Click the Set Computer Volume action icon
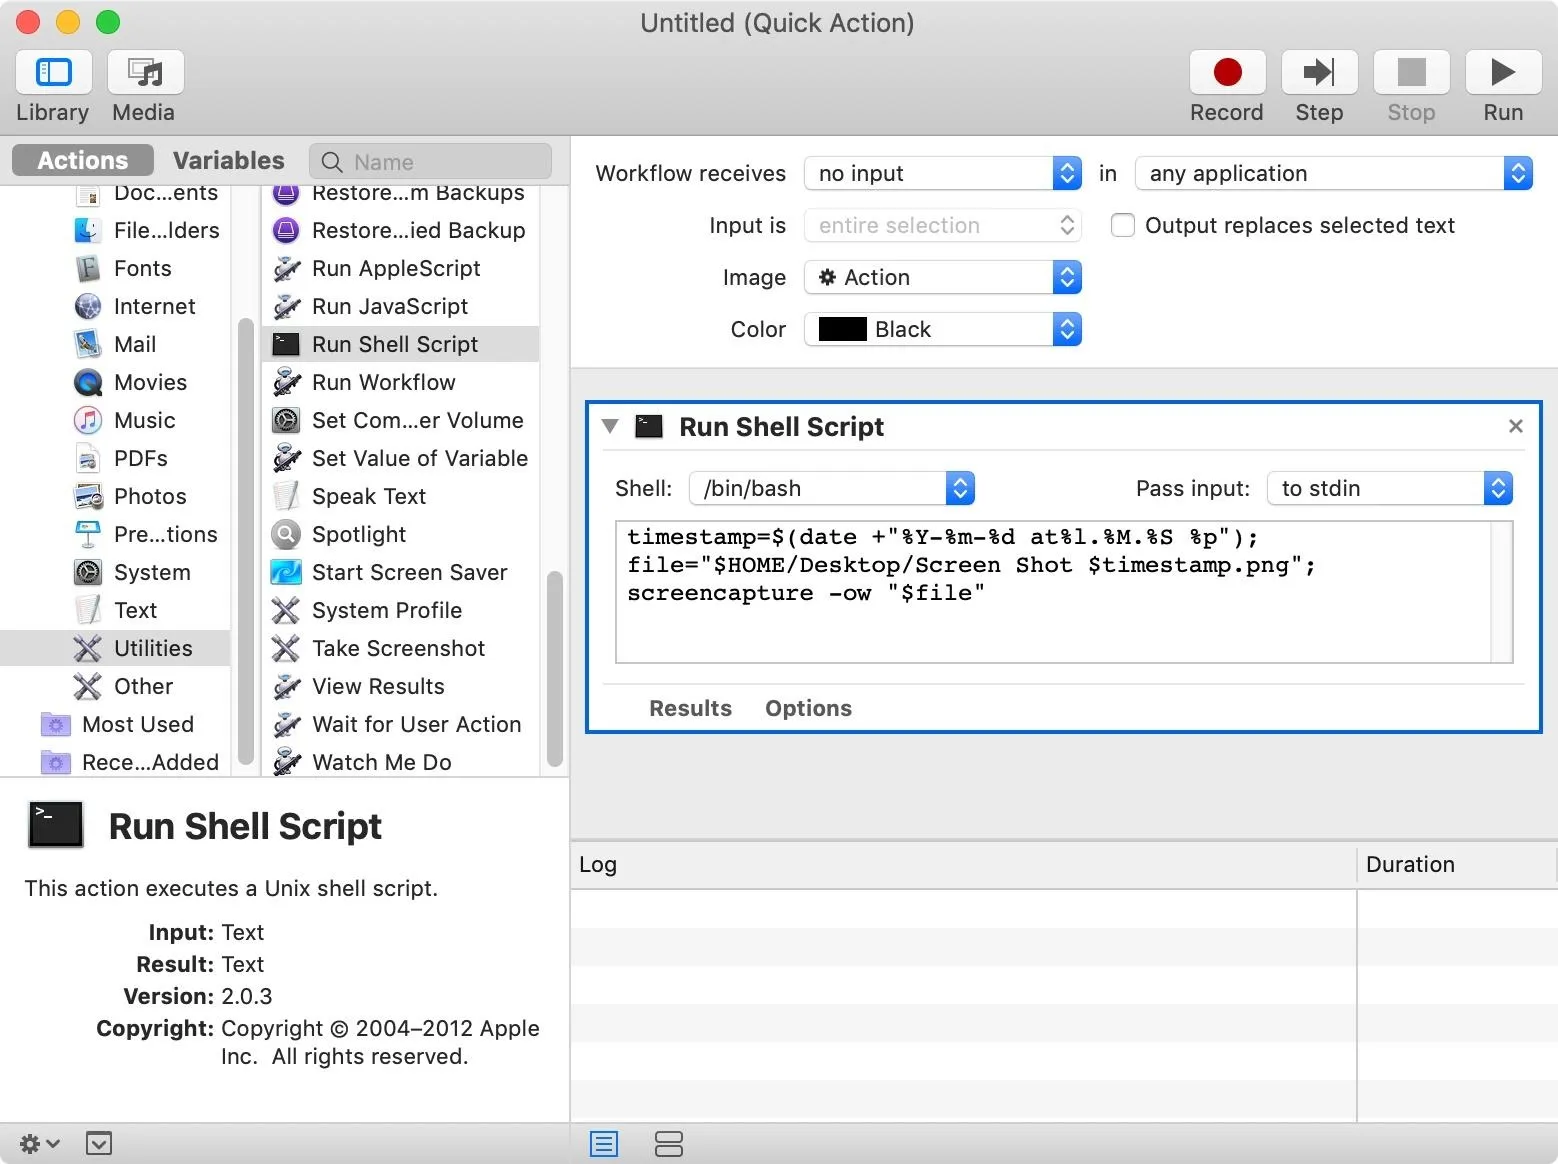1558x1164 pixels. coord(286,420)
